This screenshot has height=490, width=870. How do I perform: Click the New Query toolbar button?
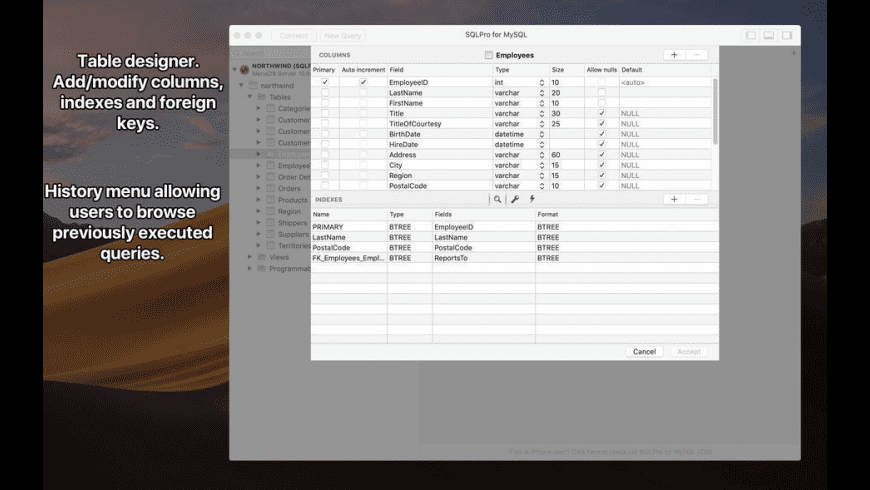[342, 36]
